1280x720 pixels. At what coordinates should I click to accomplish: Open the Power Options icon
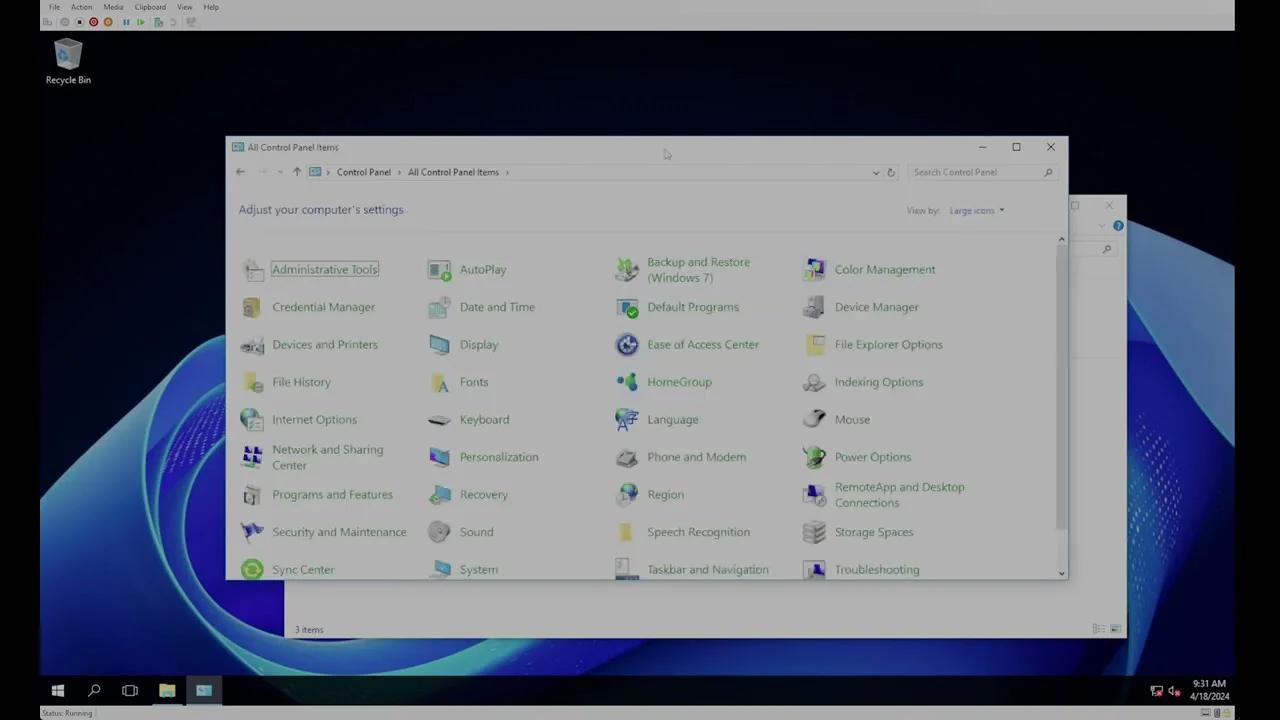click(x=815, y=457)
